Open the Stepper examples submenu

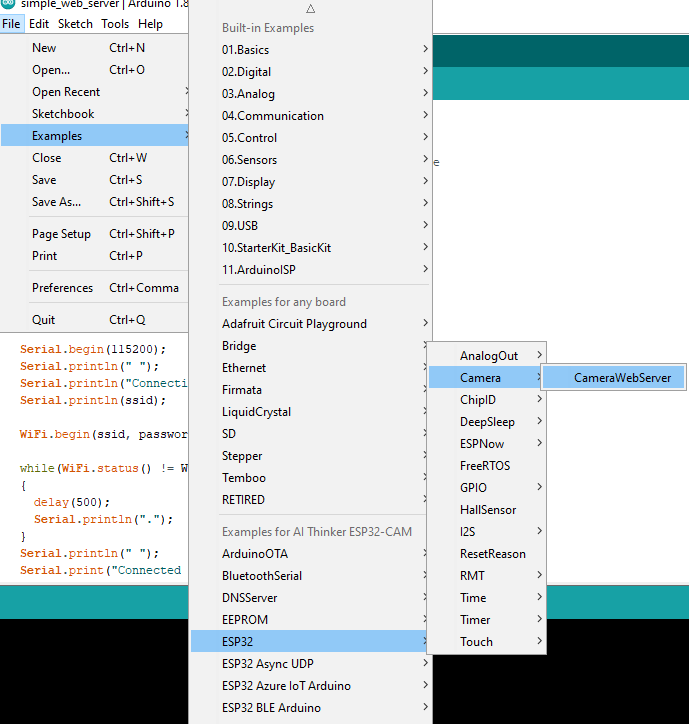308,456
